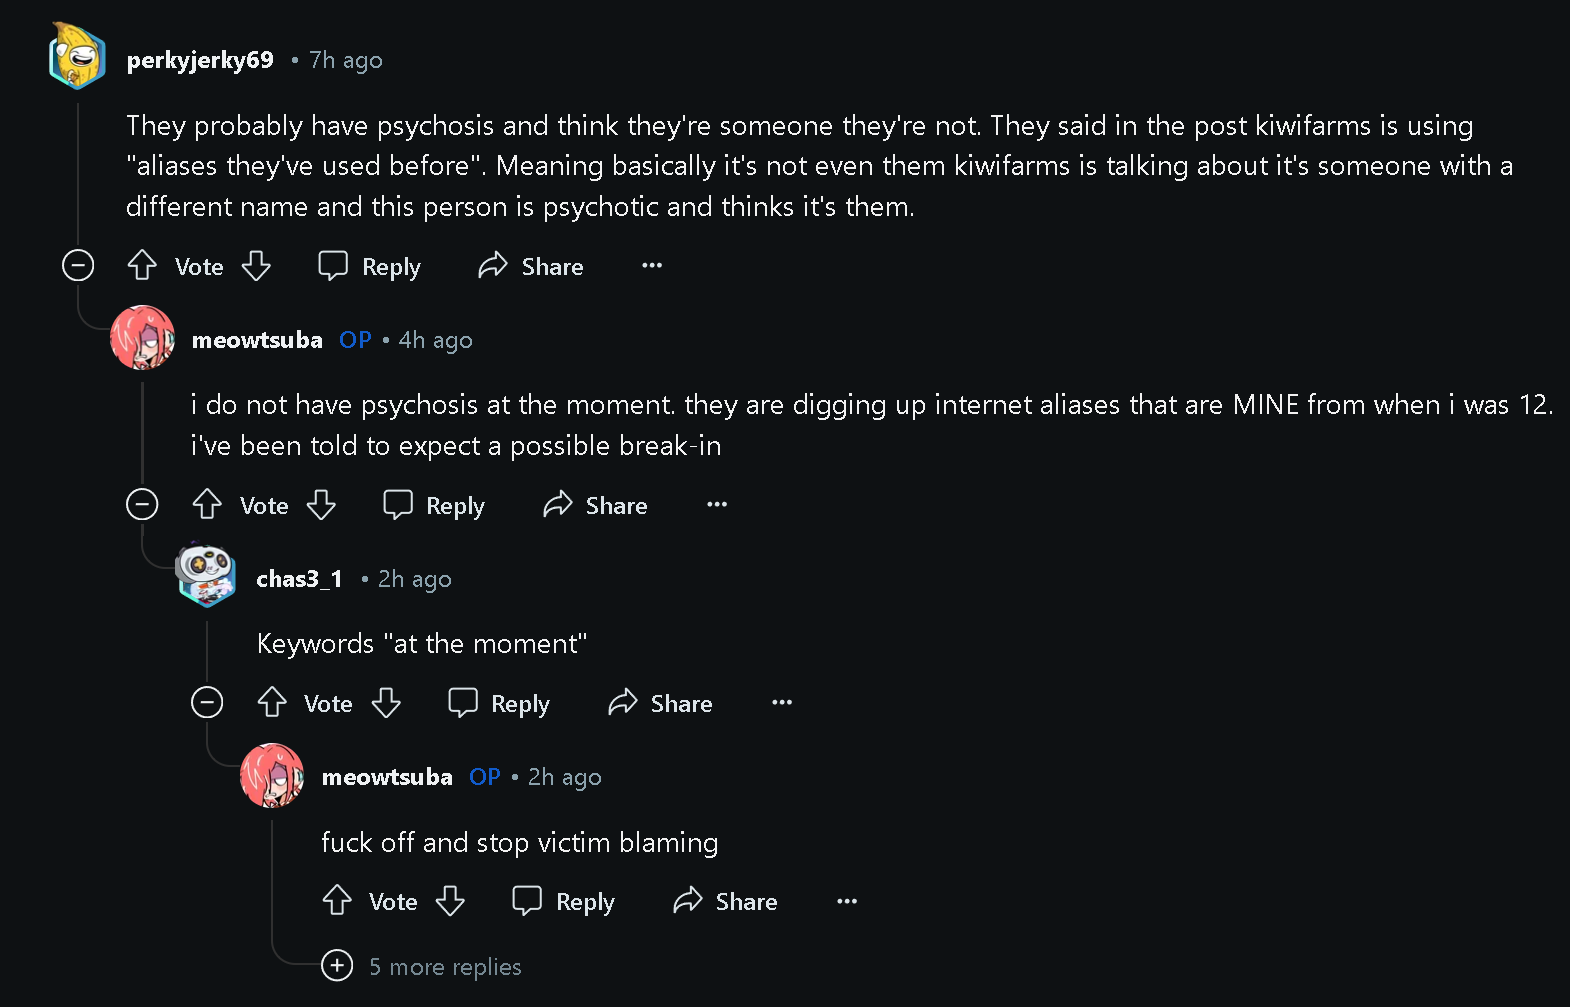Collapse perkyjerky69's comment thread
Screen dimensions: 1570x1007
pos(78,266)
